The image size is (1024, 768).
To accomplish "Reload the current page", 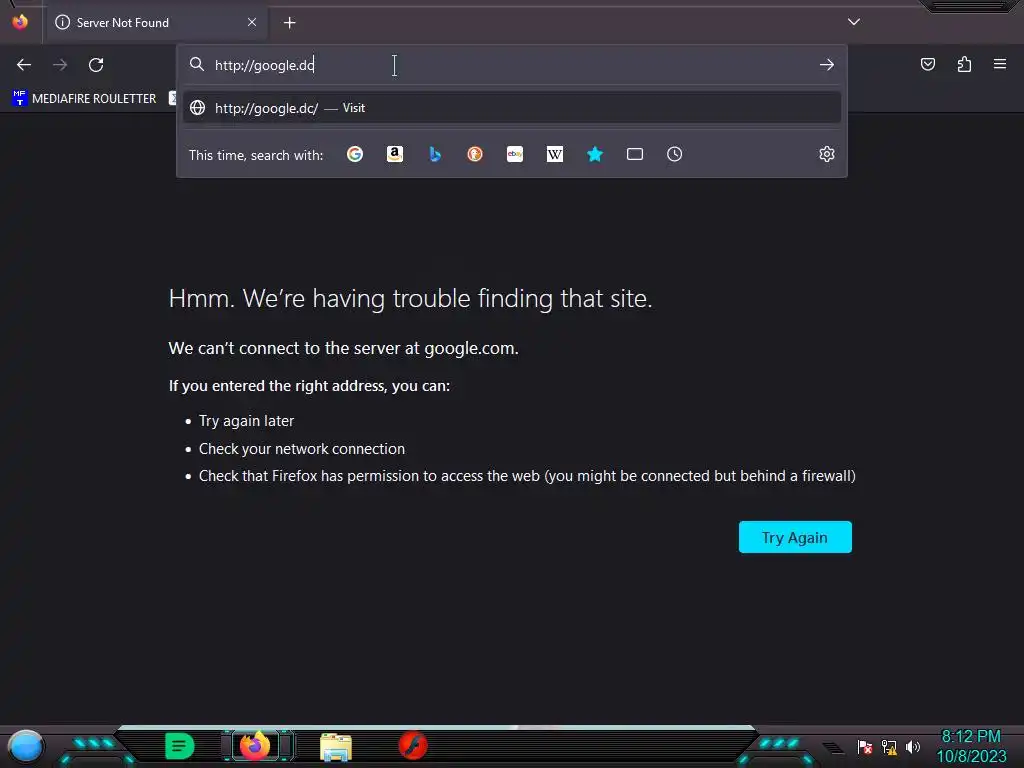I will click(x=96, y=65).
